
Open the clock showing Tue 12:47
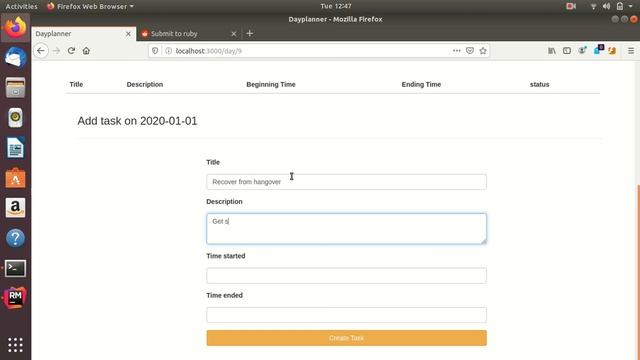(336, 6)
